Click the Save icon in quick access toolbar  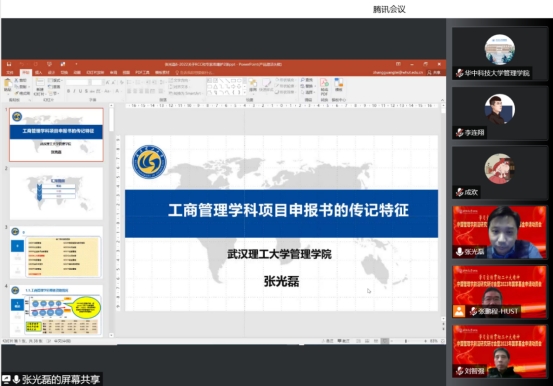[9, 64]
